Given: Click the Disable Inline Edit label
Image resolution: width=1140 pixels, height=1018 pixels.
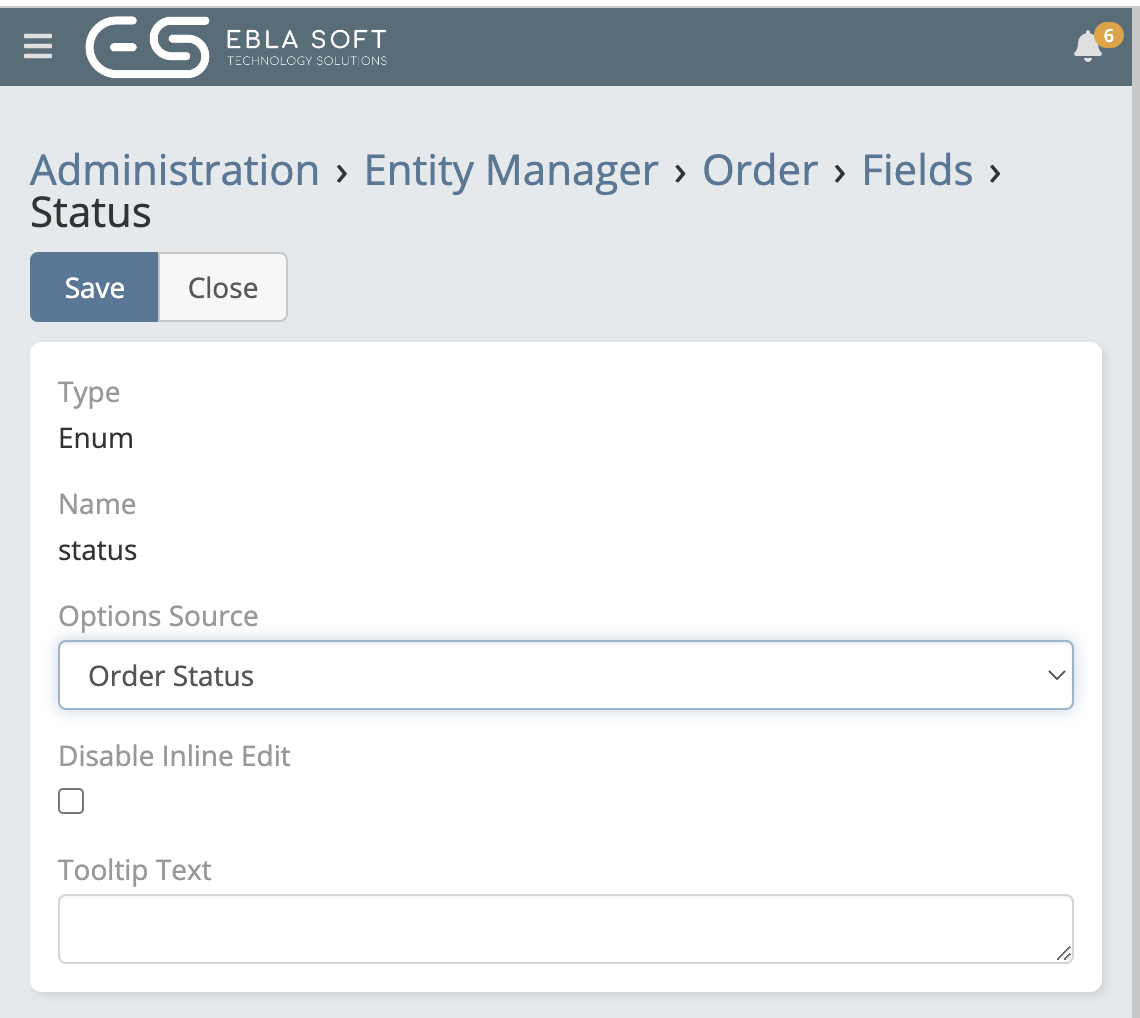Looking at the screenshot, I should (x=174, y=756).
